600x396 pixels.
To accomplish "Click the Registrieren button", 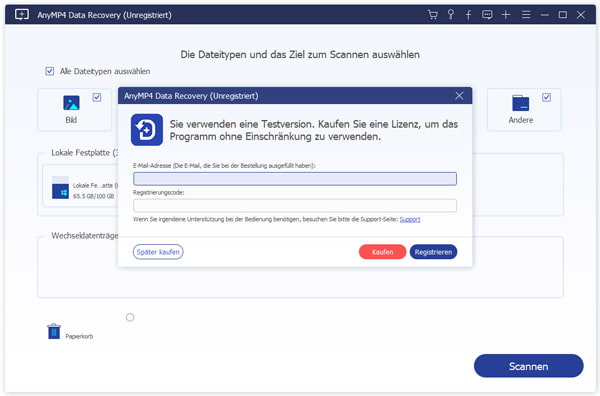I will [433, 252].
